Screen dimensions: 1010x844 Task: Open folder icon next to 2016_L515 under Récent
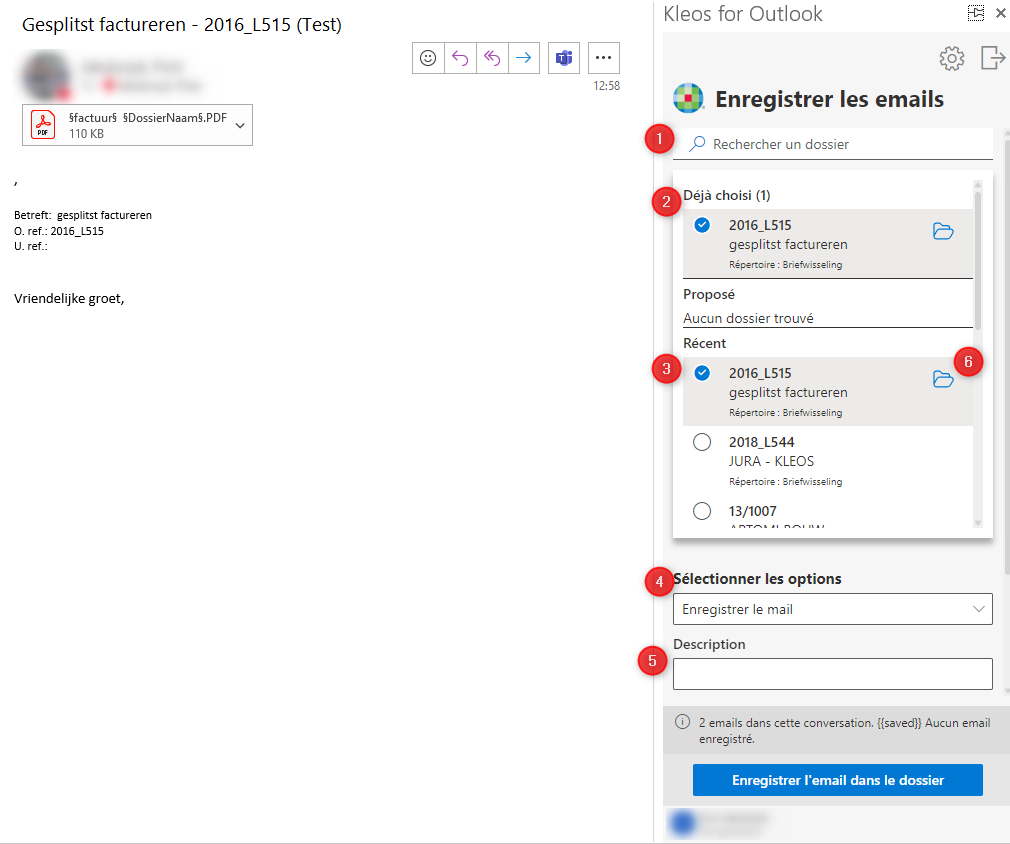943,379
